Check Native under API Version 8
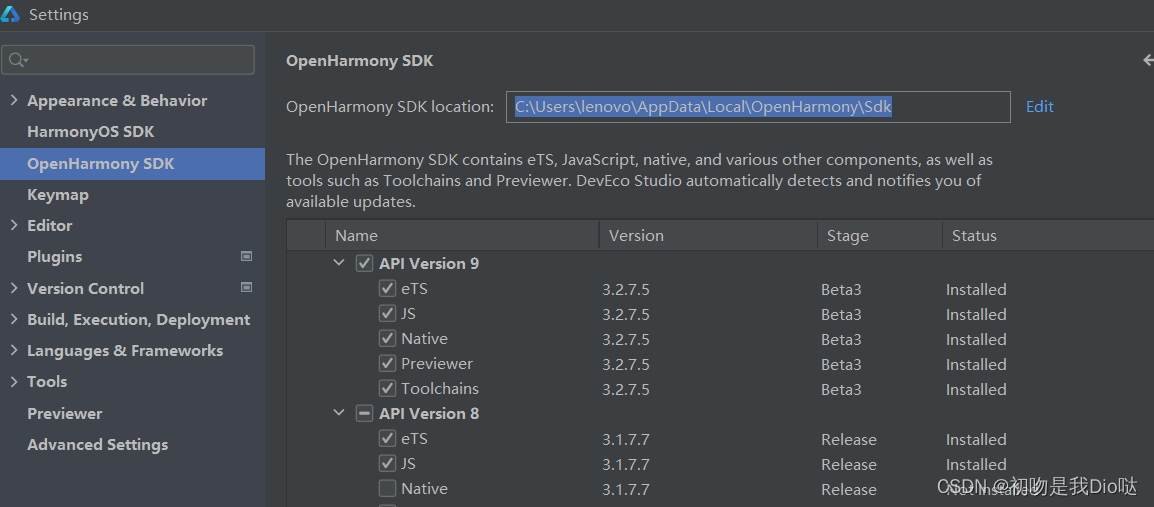Screen dimensions: 1154x507 click(x=387, y=489)
